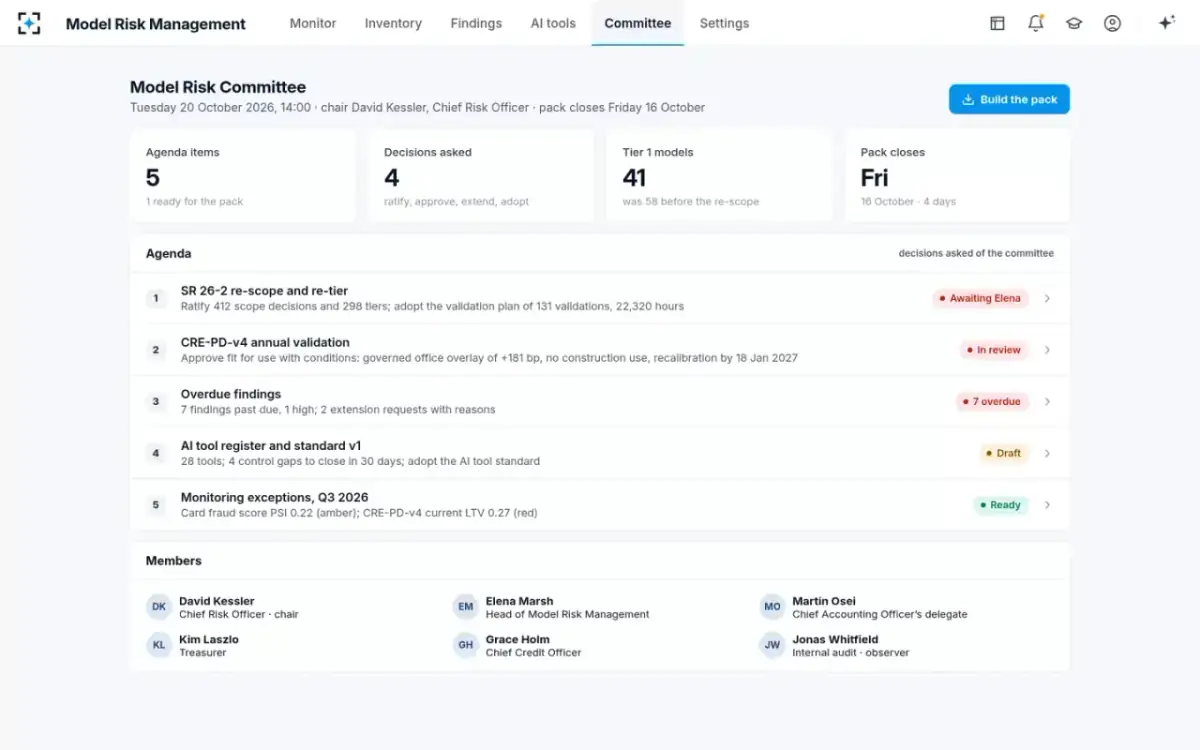Click Elena Marsh's EM avatar
Image resolution: width=1200 pixels, height=750 pixels.
(466, 607)
